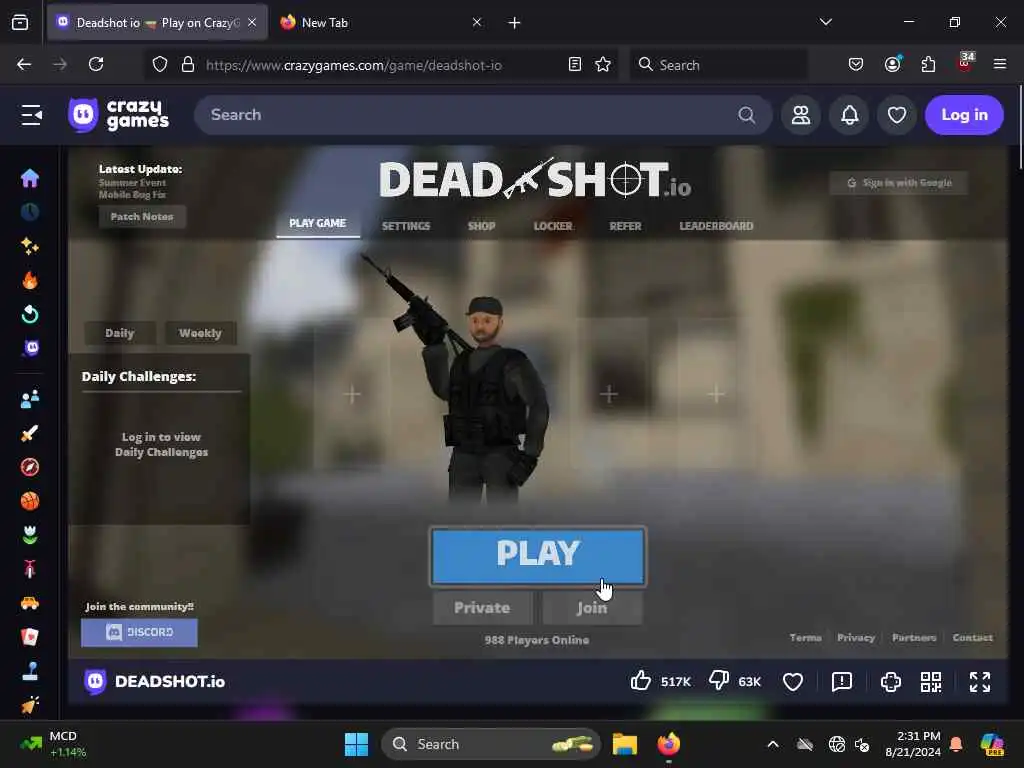Open the LEADERBOARD tab
1024x768 pixels.
716,226
